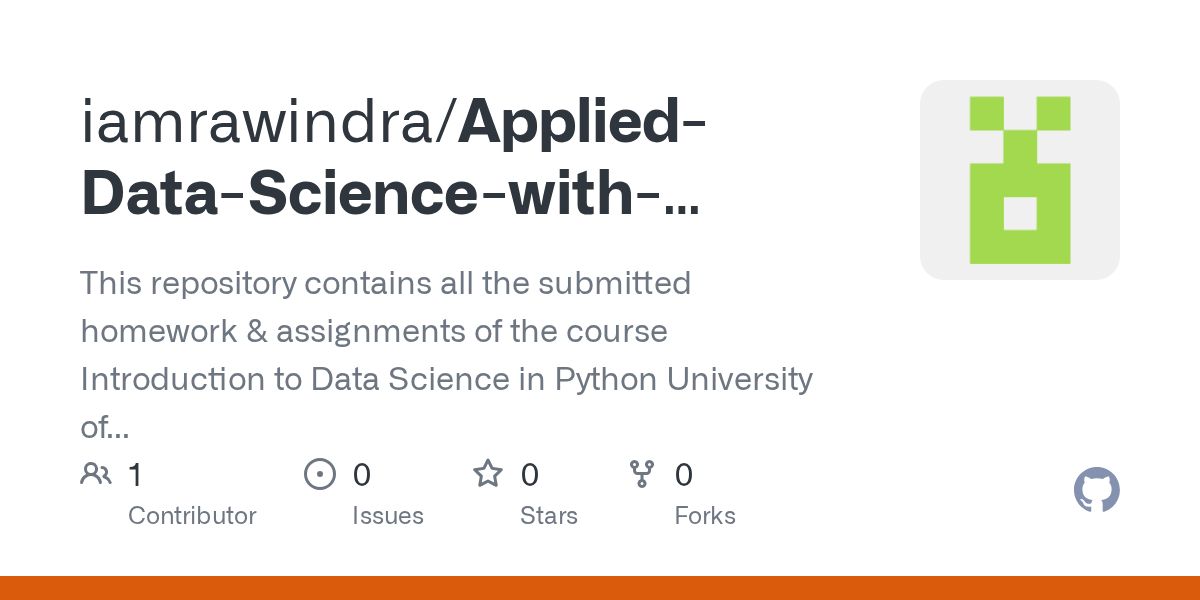The height and width of the screenshot is (600, 1200).
Task: Click the zero count above Issues
Action: point(362,475)
